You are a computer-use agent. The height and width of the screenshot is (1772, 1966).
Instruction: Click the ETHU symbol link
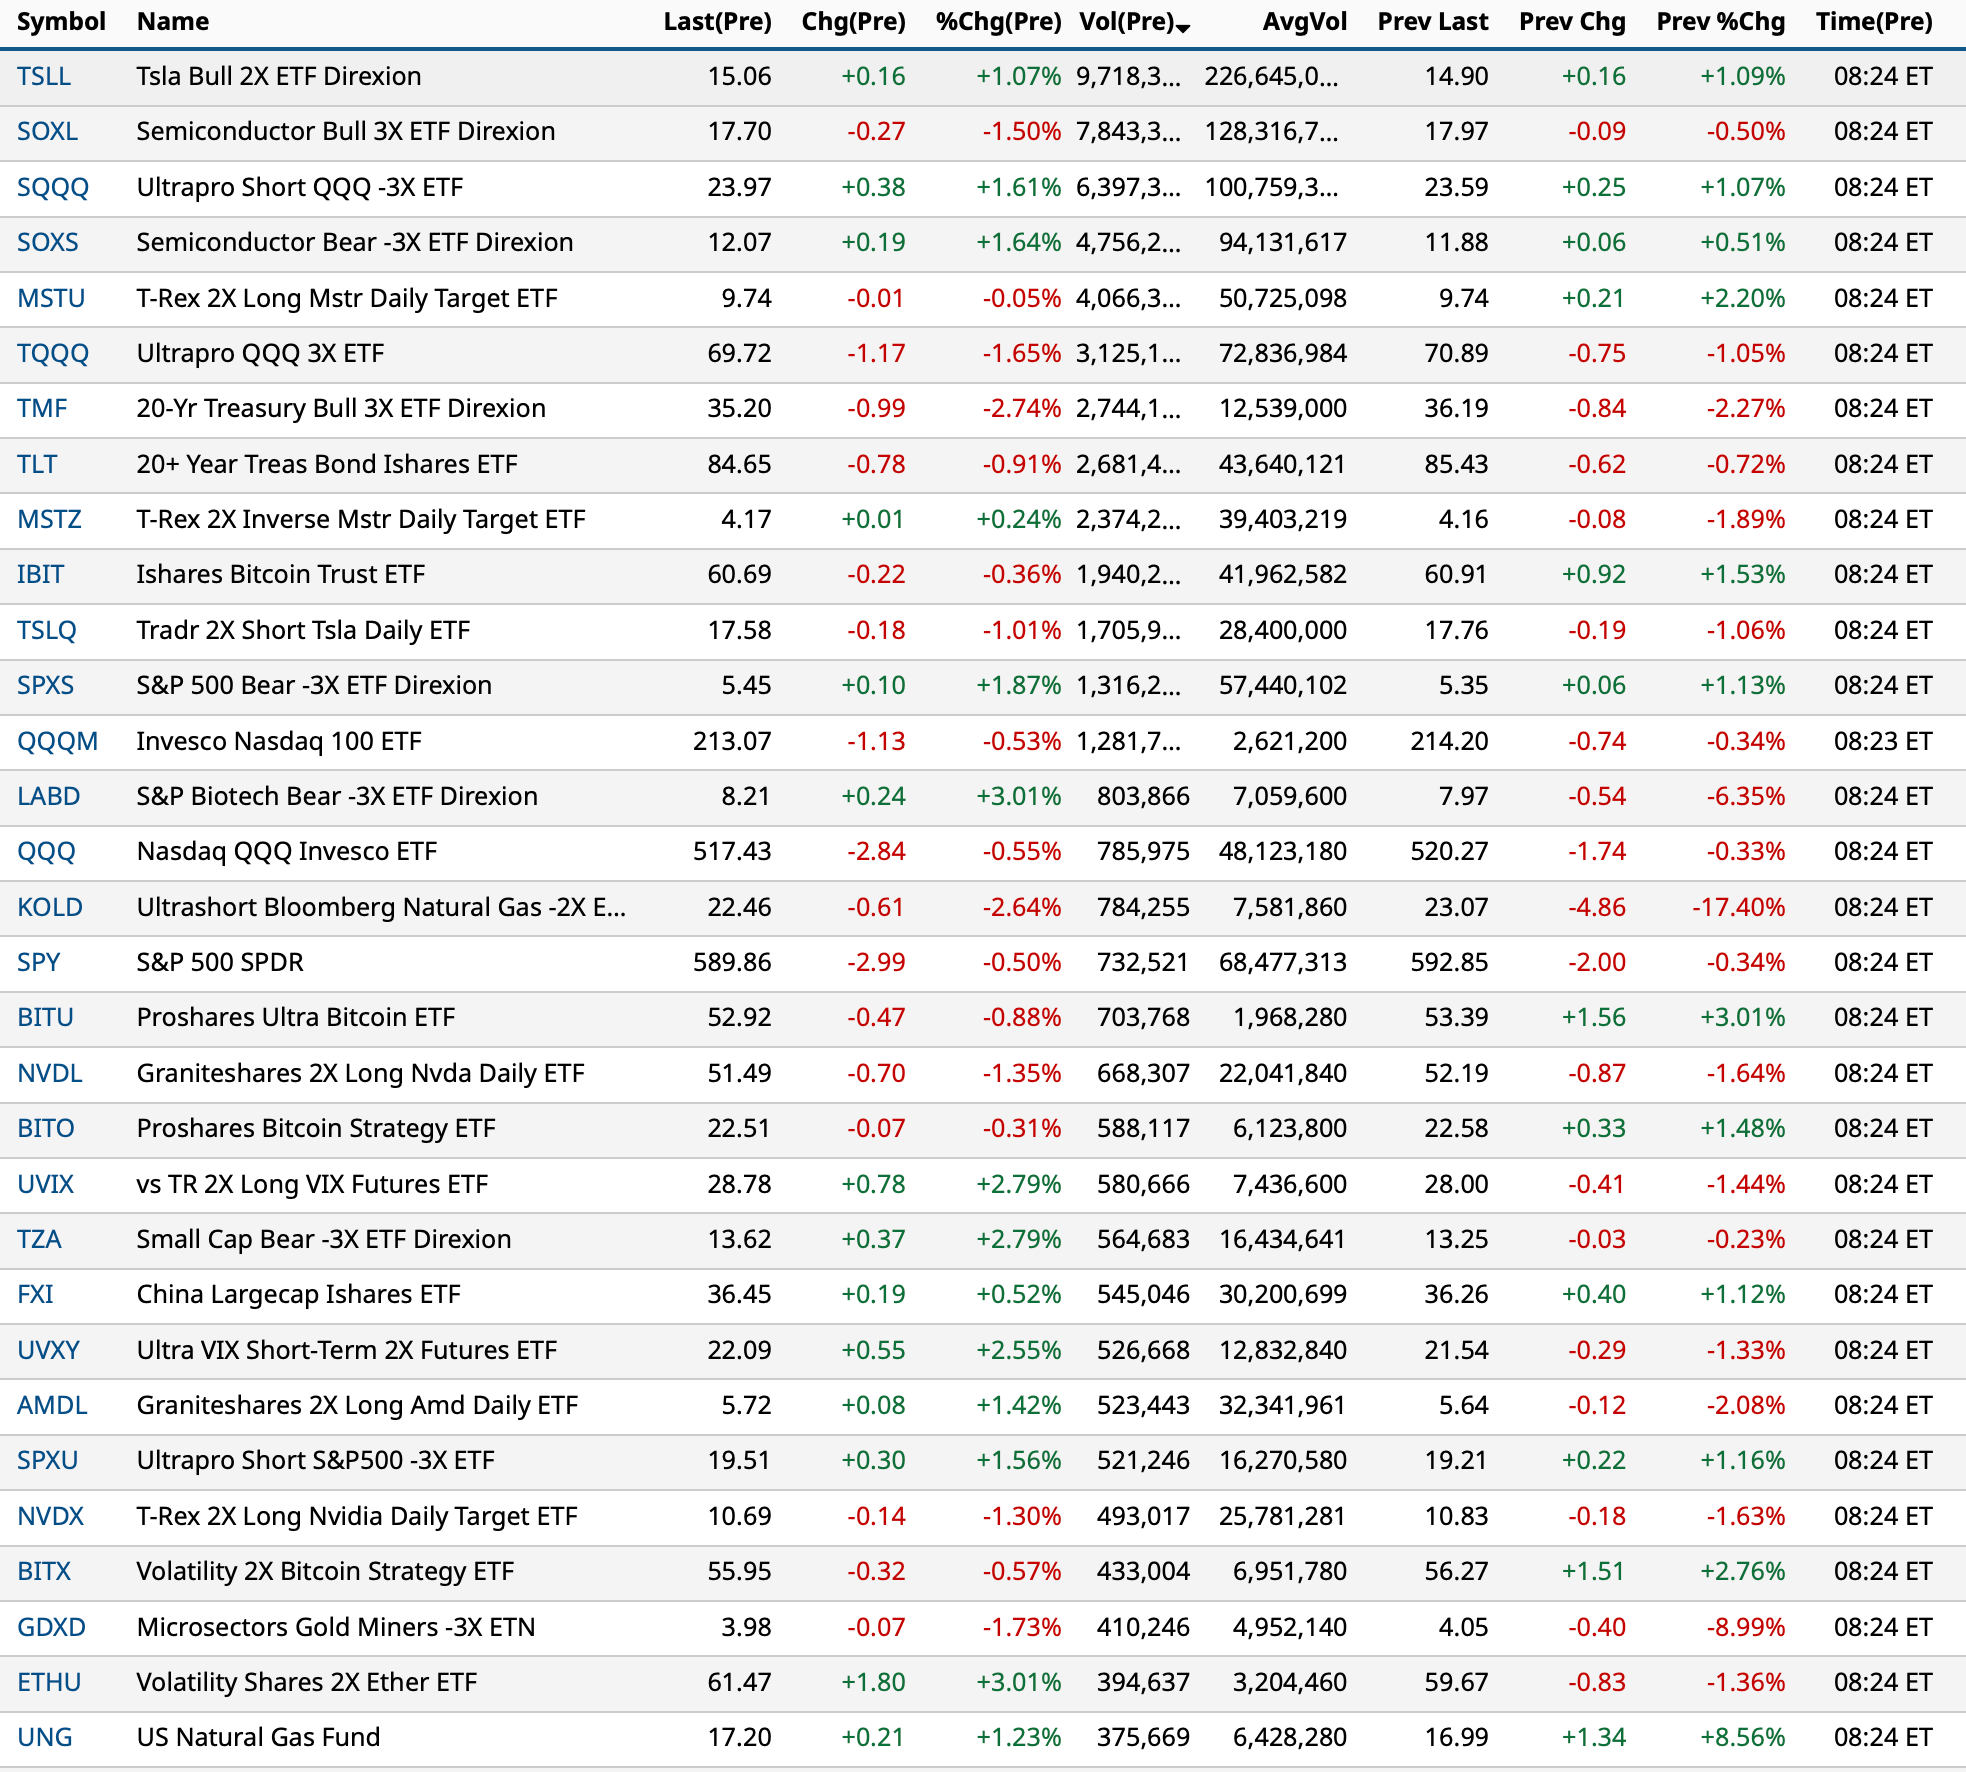click(49, 1683)
